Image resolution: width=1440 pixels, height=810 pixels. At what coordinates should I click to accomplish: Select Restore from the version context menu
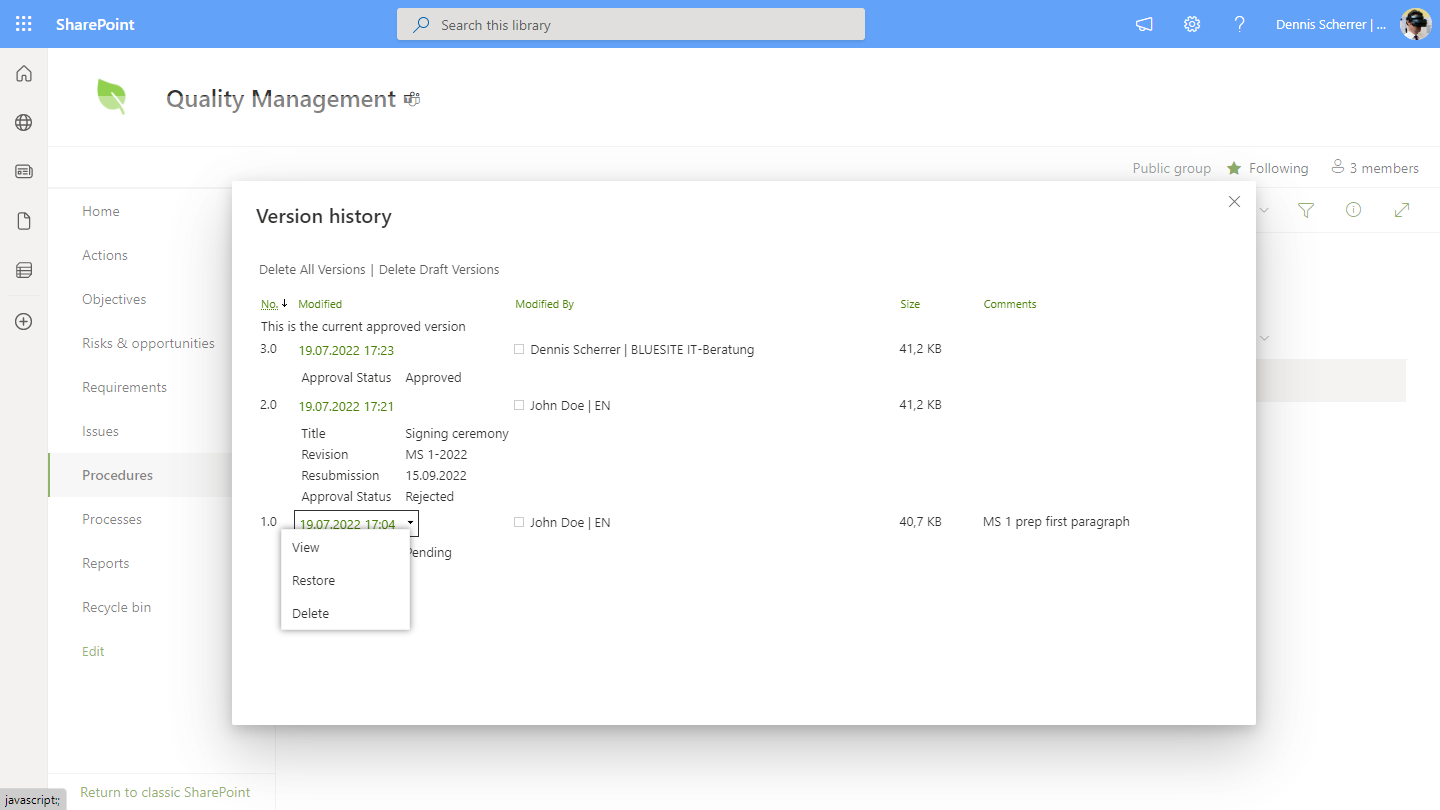click(313, 581)
